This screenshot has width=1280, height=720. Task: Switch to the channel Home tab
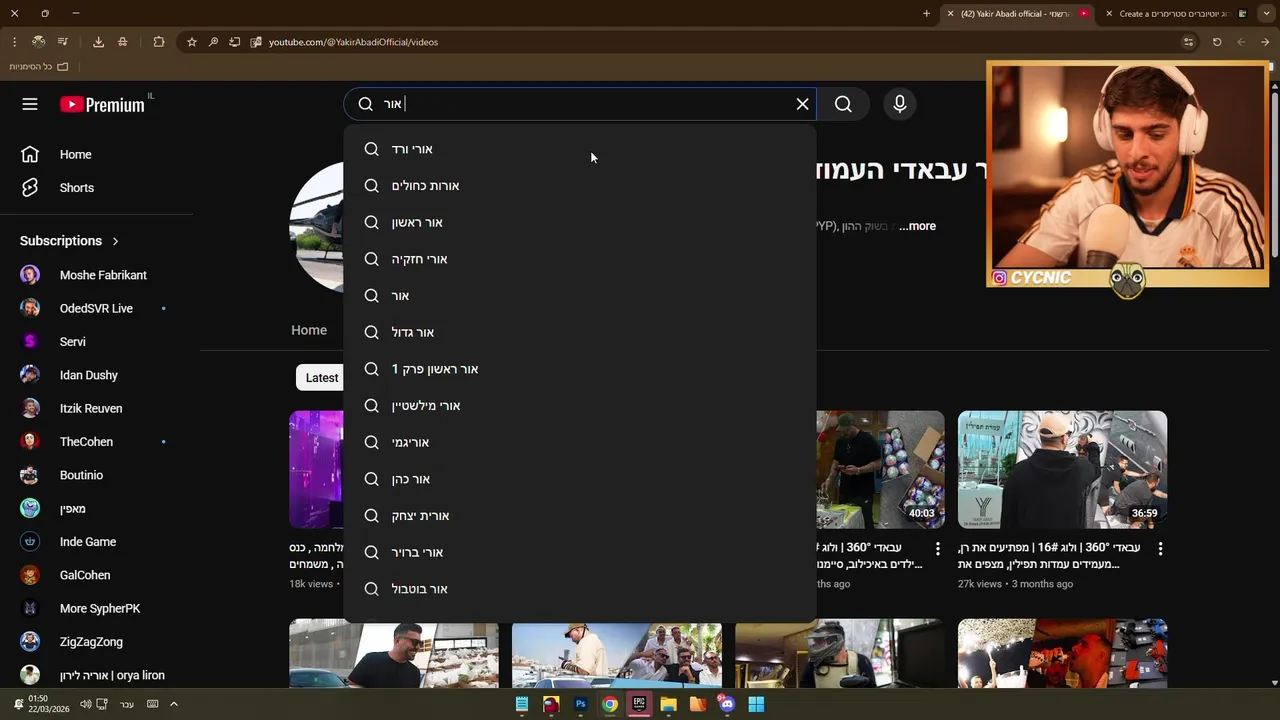309,330
